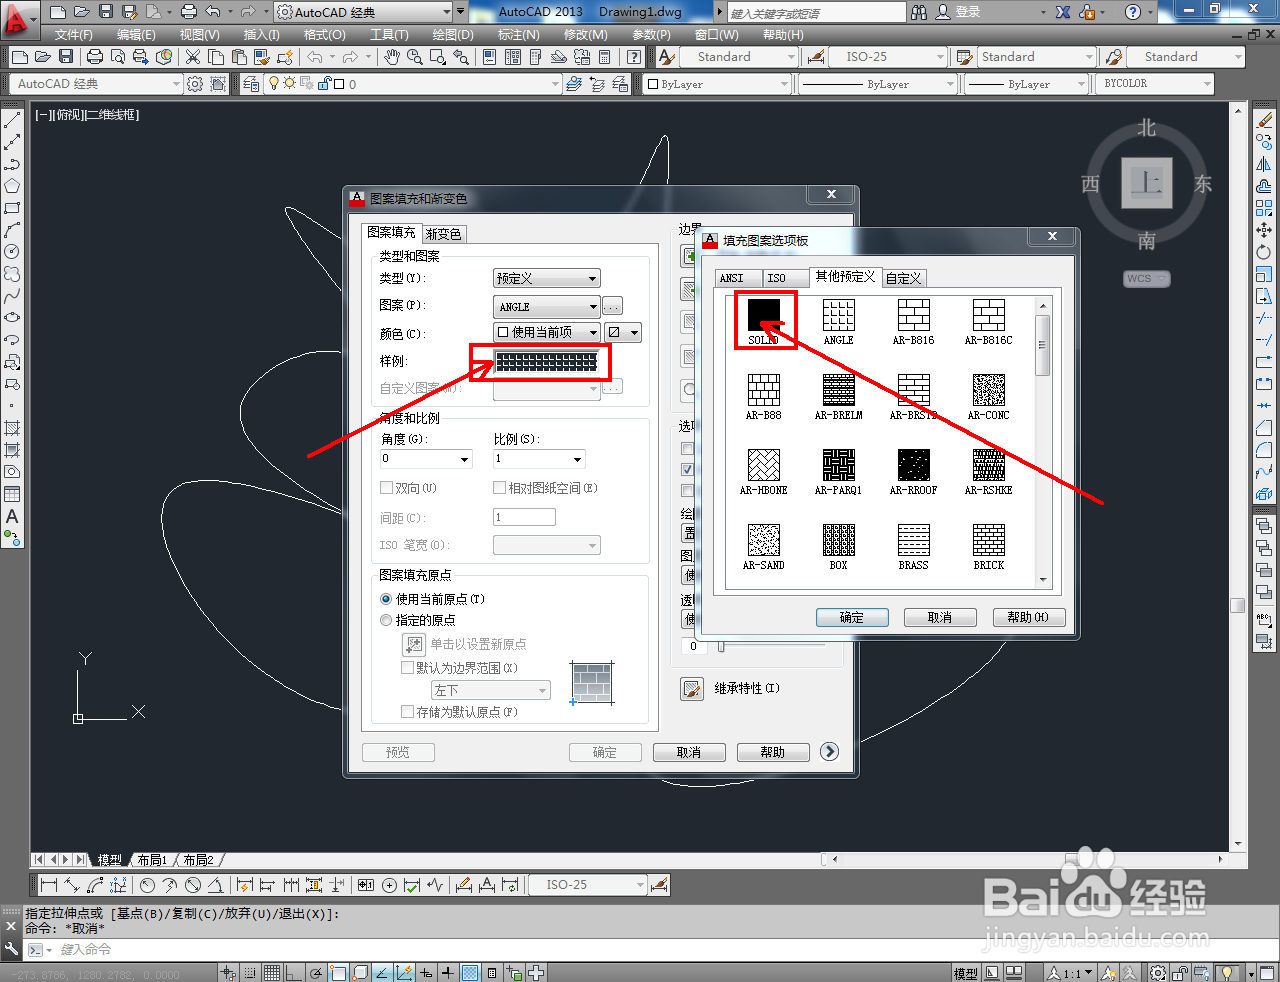Pick the BRICK hatch pattern

(988, 540)
